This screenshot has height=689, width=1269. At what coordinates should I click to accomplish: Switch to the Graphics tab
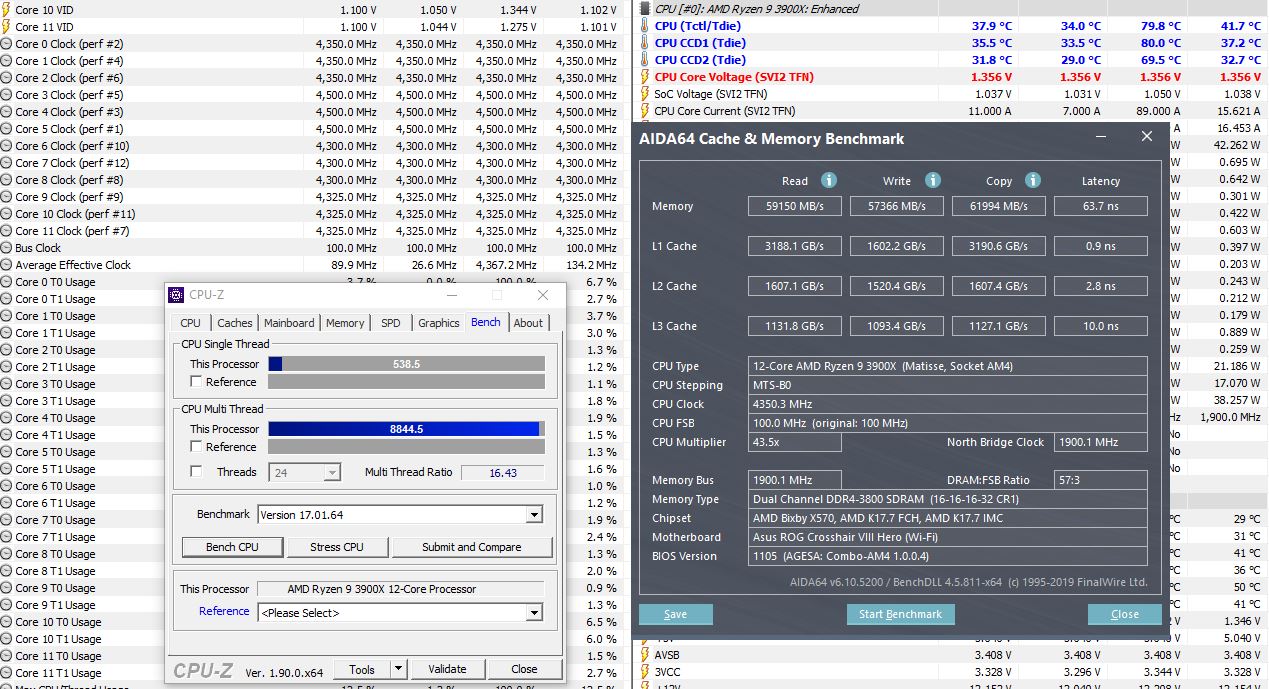tap(439, 323)
